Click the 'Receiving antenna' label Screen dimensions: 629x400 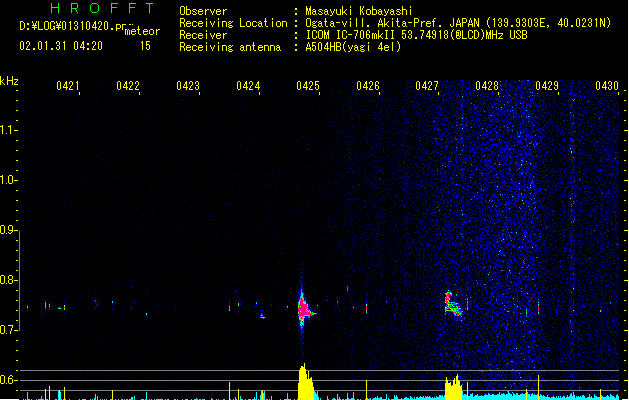click(x=230, y=47)
